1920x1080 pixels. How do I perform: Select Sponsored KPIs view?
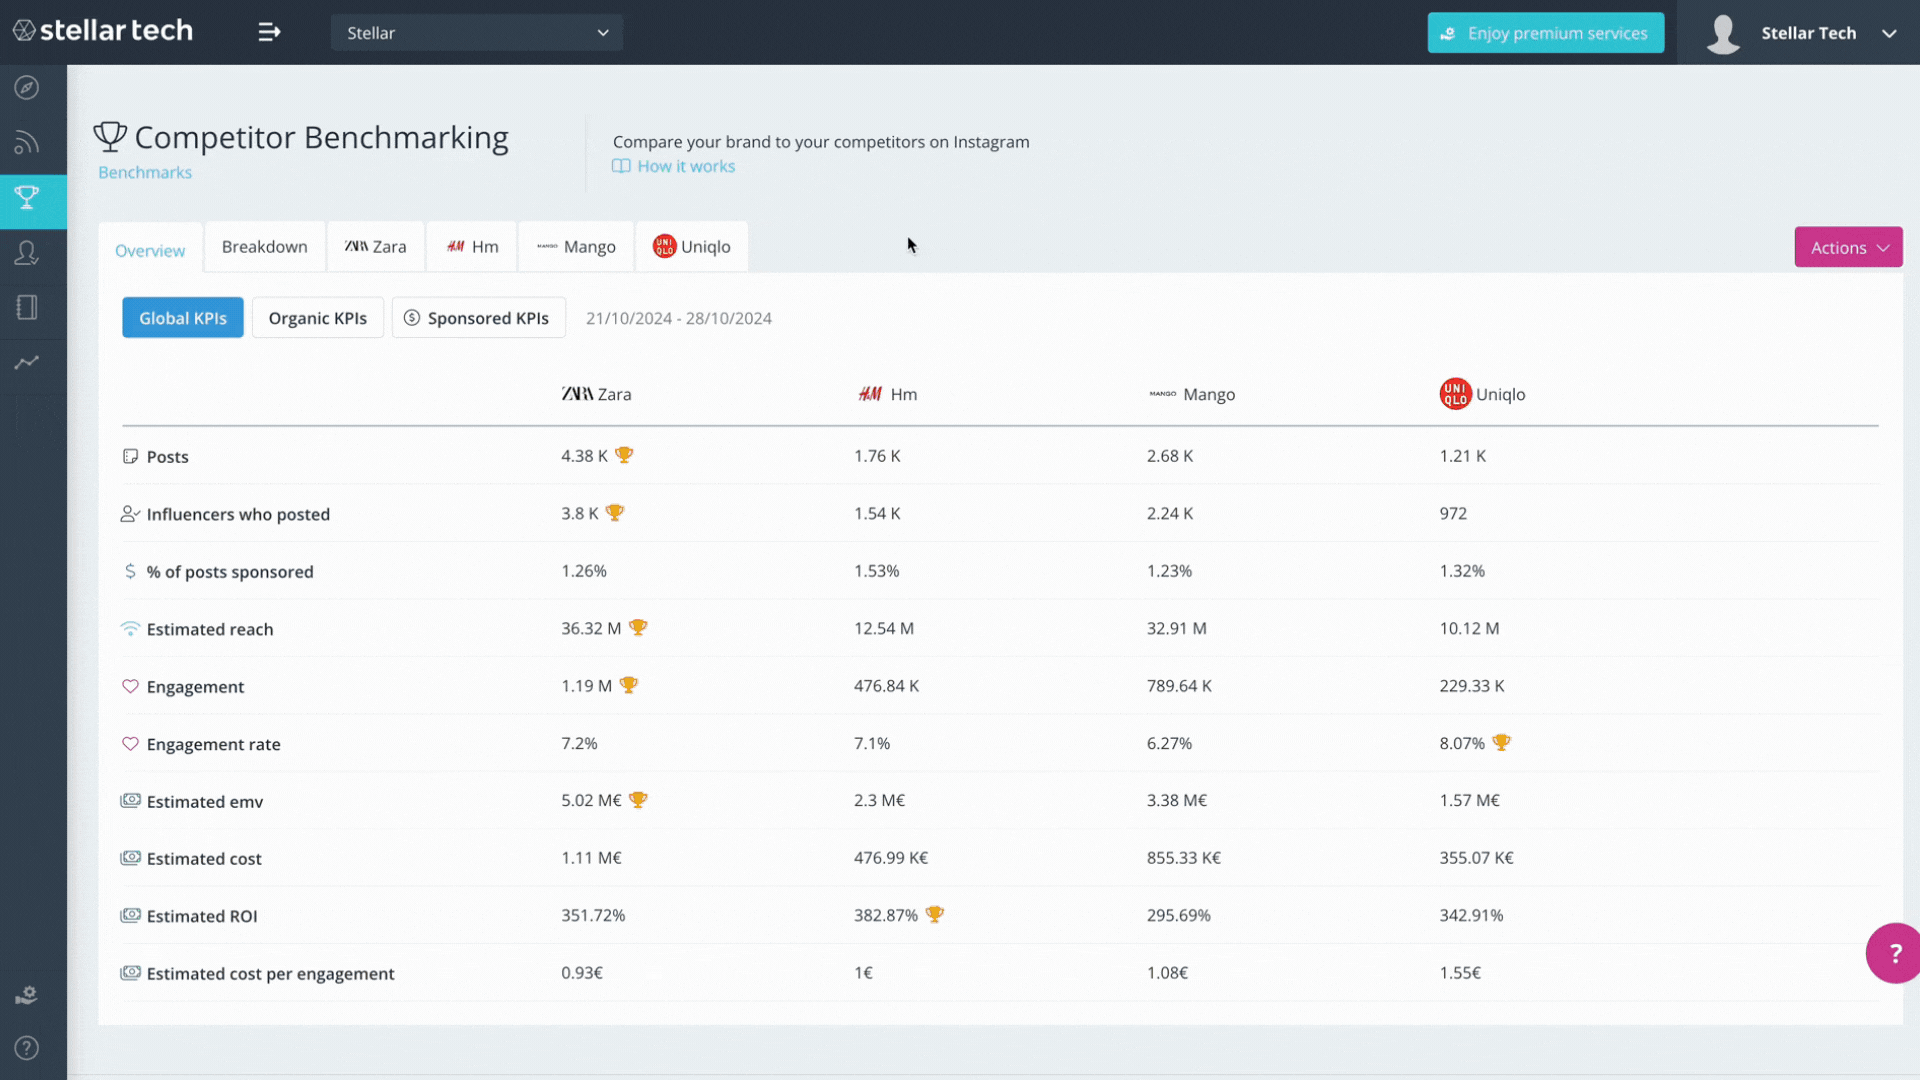(x=478, y=318)
